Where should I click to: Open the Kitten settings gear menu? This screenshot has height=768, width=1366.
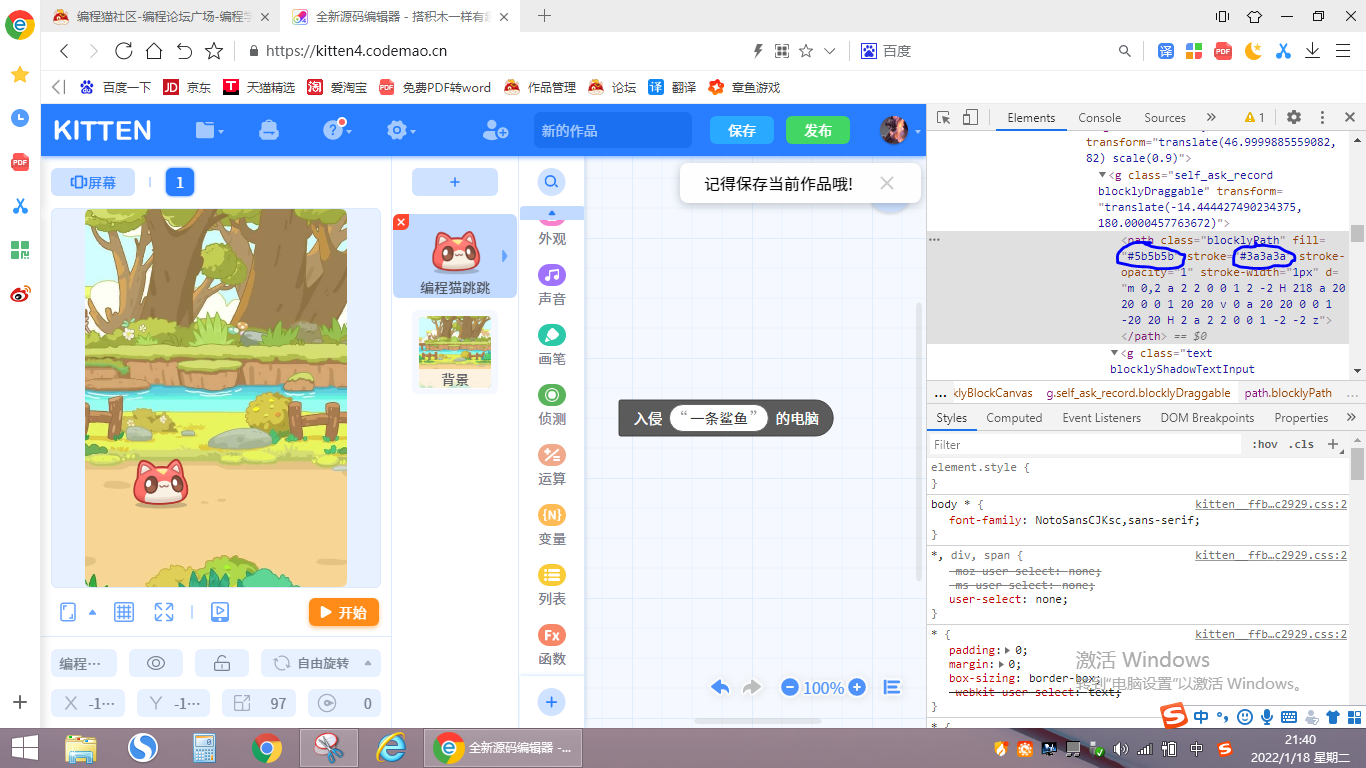tap(401, 130)
